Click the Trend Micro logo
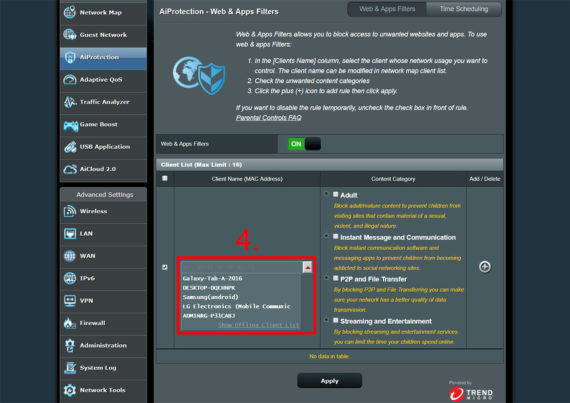The width and height of the screenshot is (570, 403). tap(471, 393)
